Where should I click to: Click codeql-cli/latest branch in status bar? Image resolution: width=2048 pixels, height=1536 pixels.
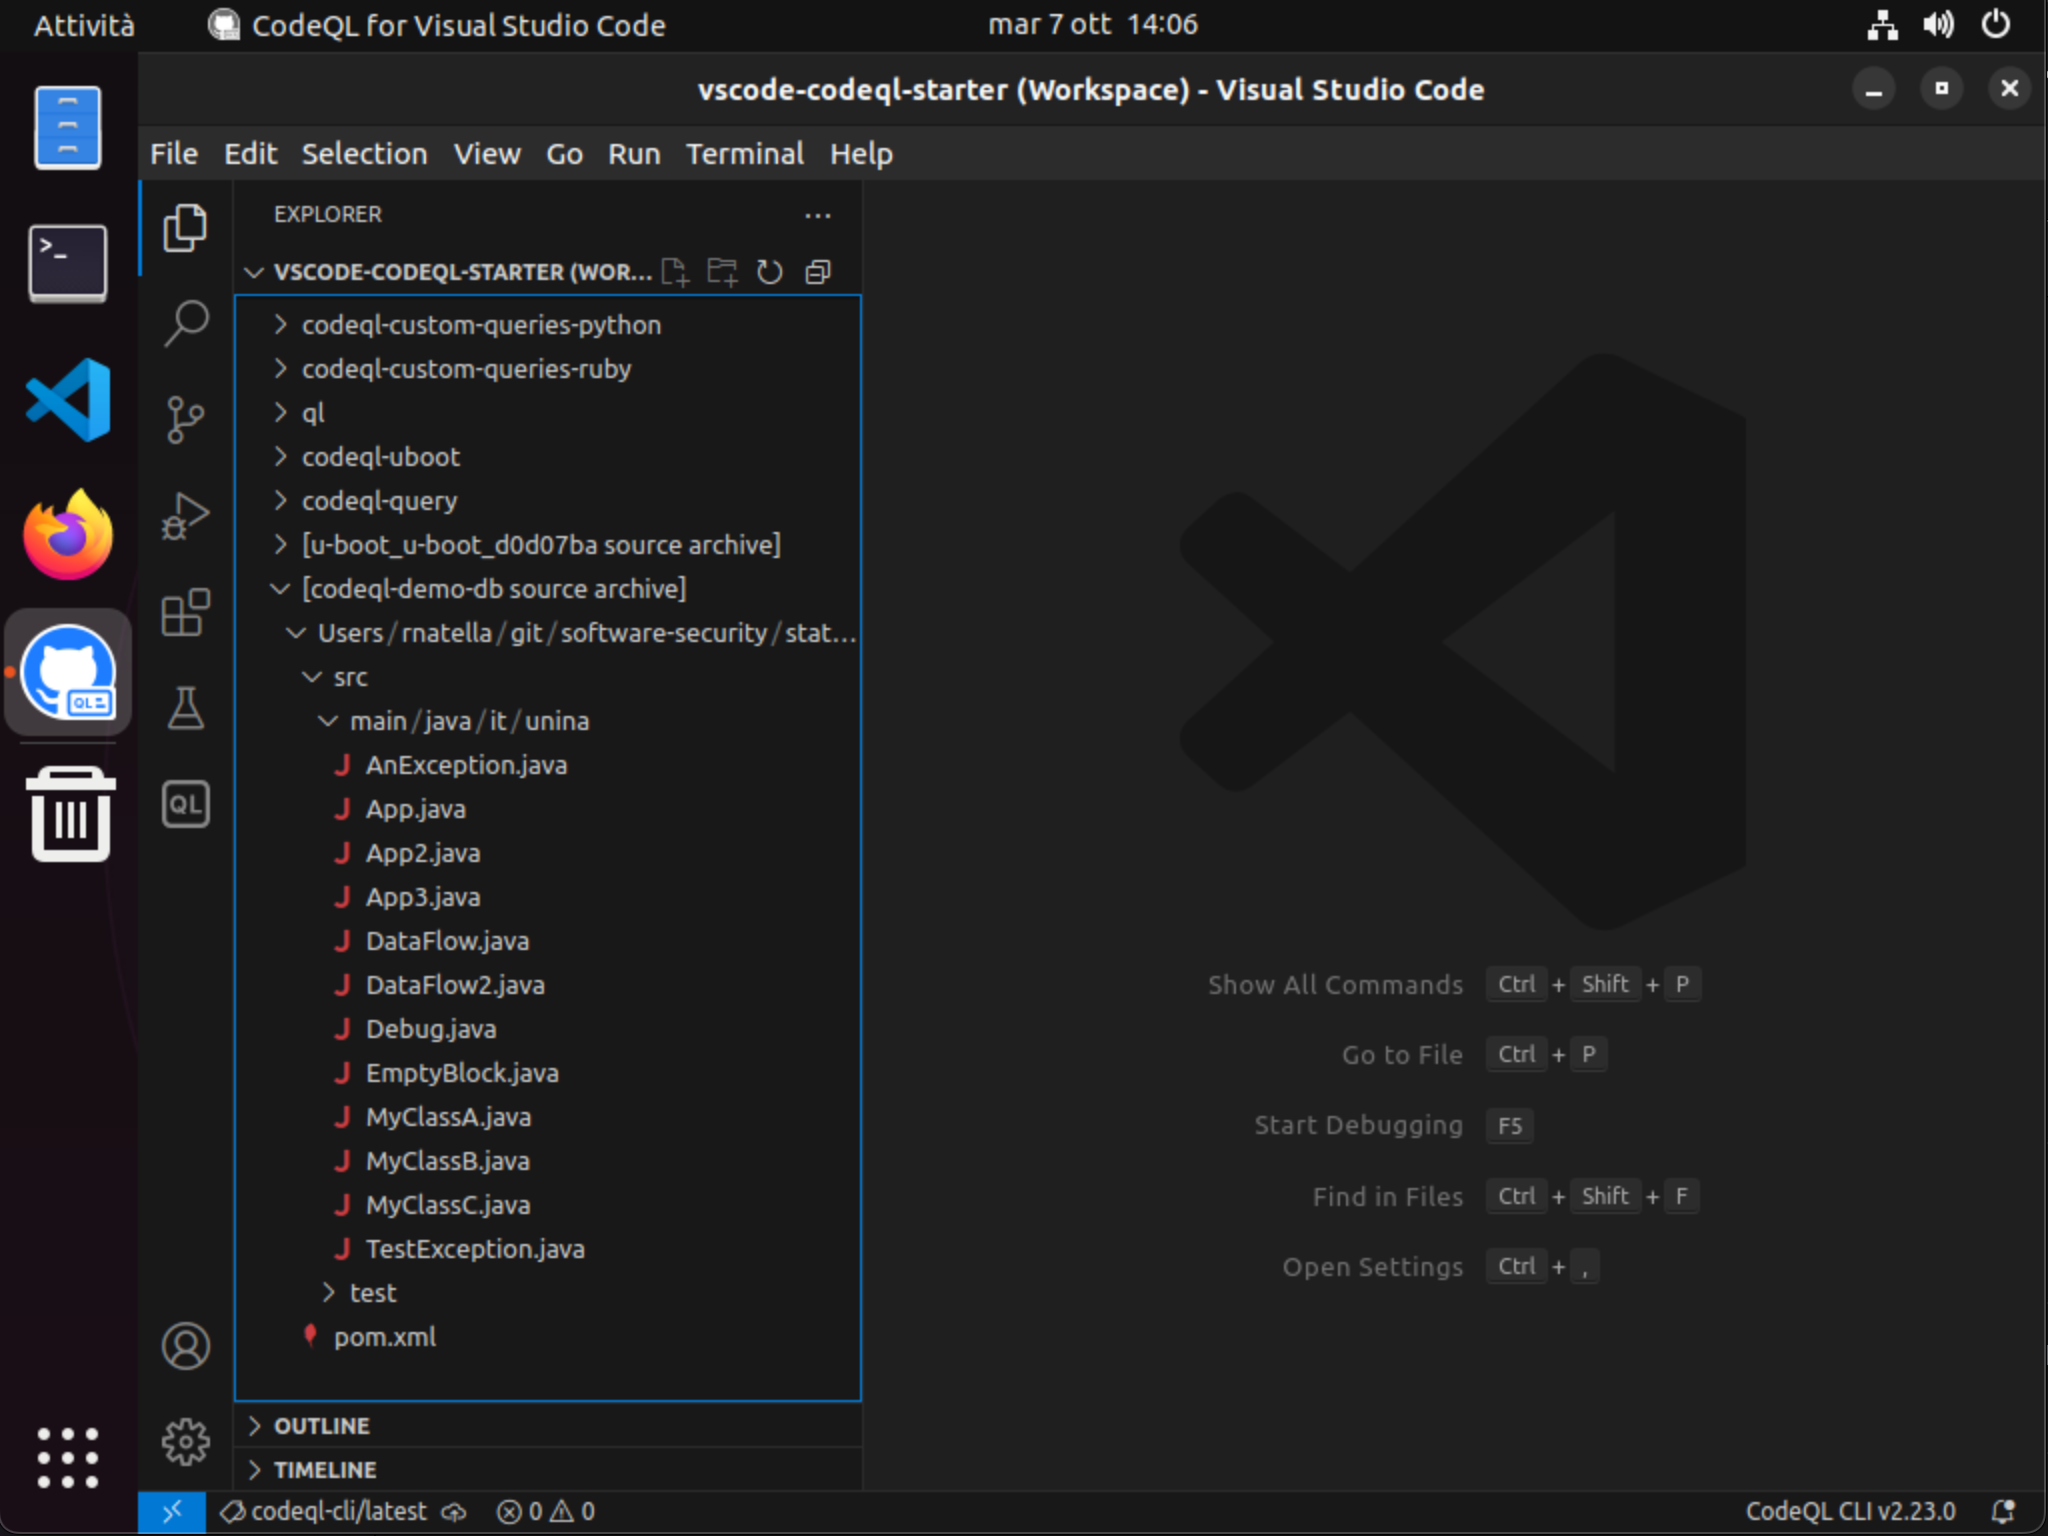(x=325, y=1511)
